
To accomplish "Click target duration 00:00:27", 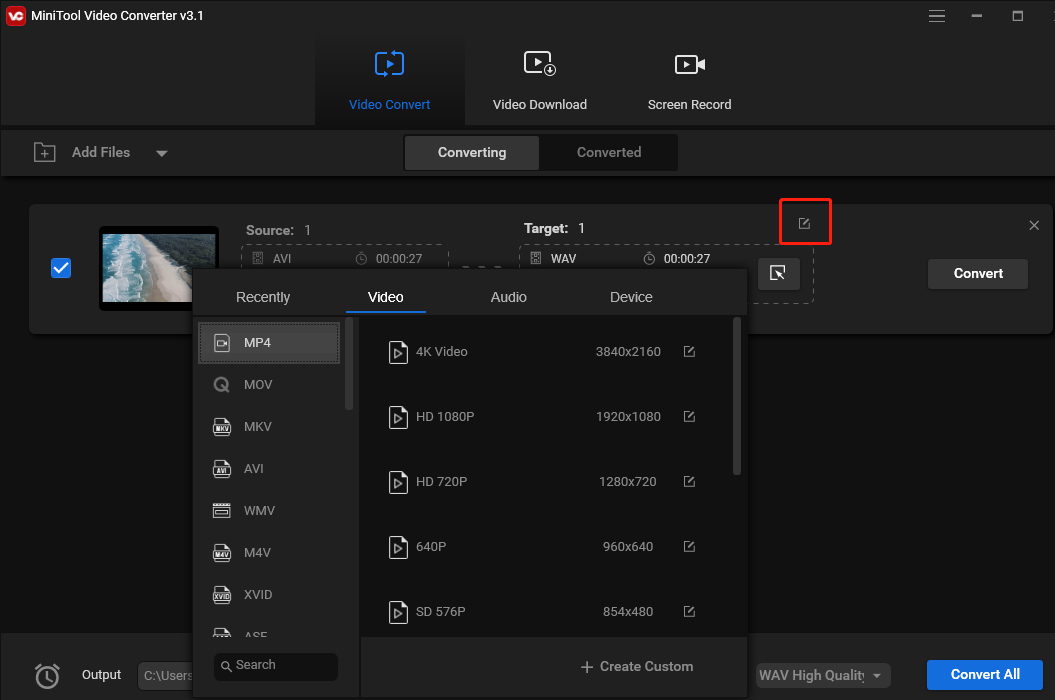I will click(x=686, y=258).
